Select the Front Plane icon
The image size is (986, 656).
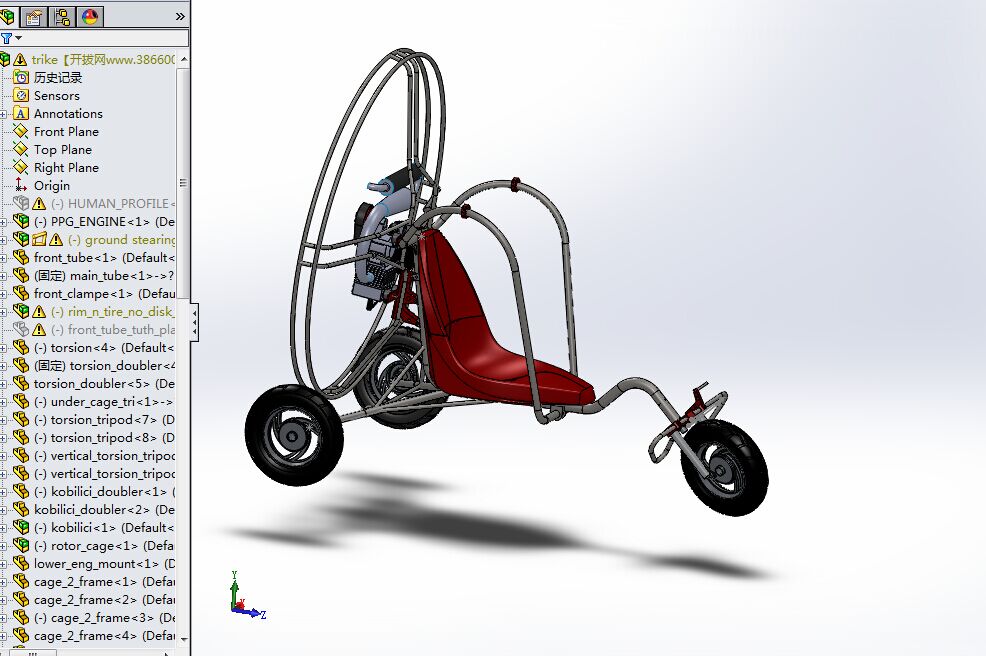(x=21, y=131)
